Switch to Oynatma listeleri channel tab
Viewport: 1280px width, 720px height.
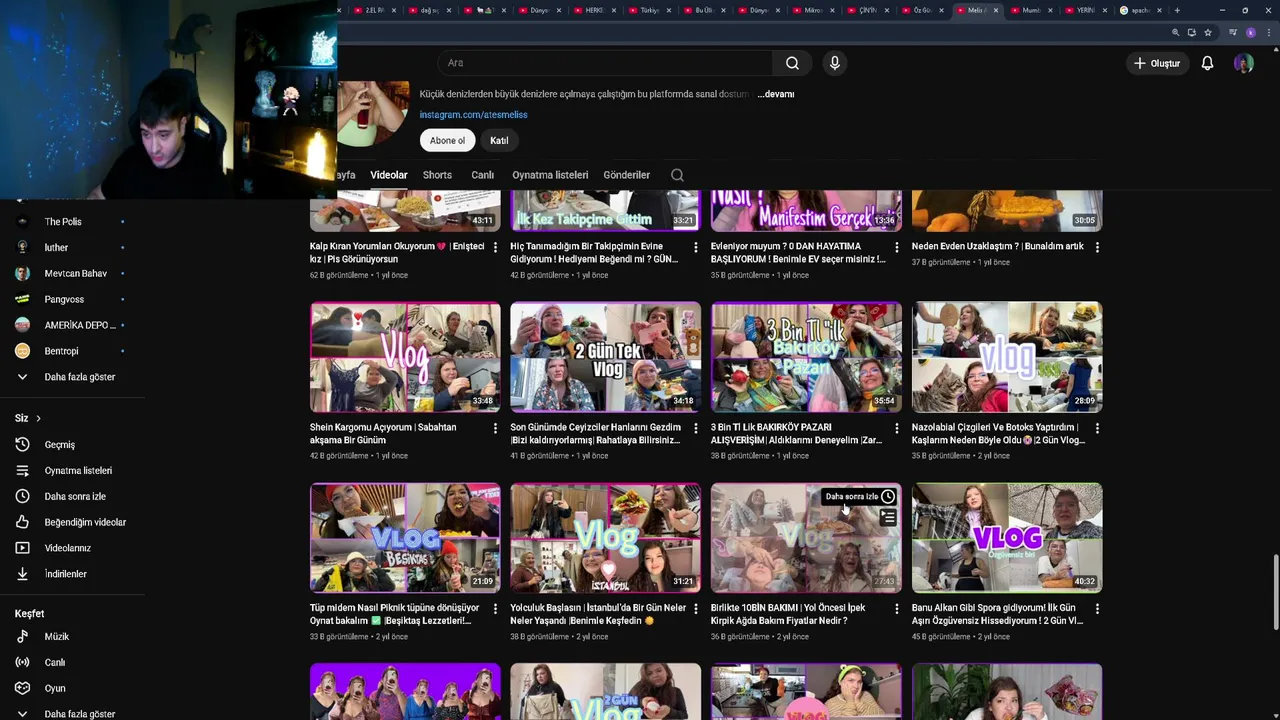(550, 175)
